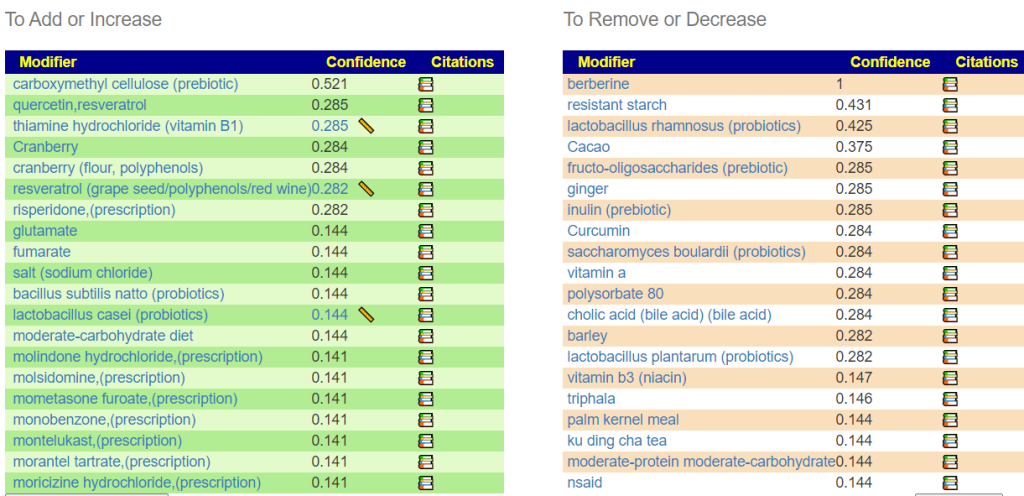Screen dimensions: 1024x496
Task: Click the 0.285 confidence value for thiamine
Action: point(330,126)
